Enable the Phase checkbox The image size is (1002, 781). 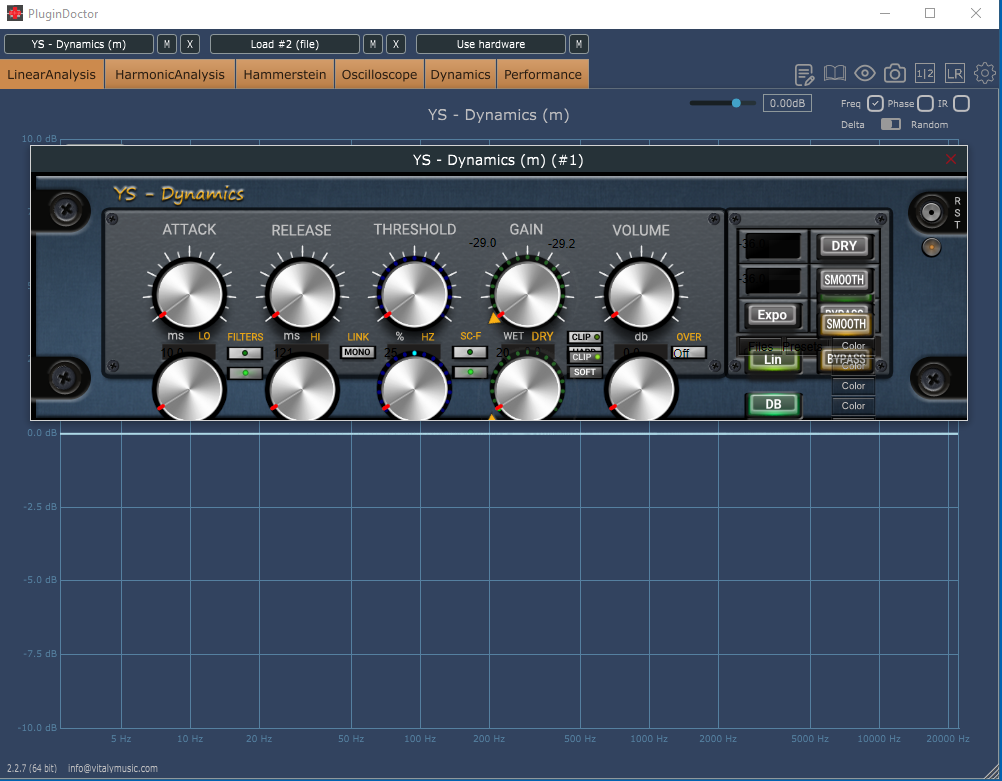[x=925, y=104]
